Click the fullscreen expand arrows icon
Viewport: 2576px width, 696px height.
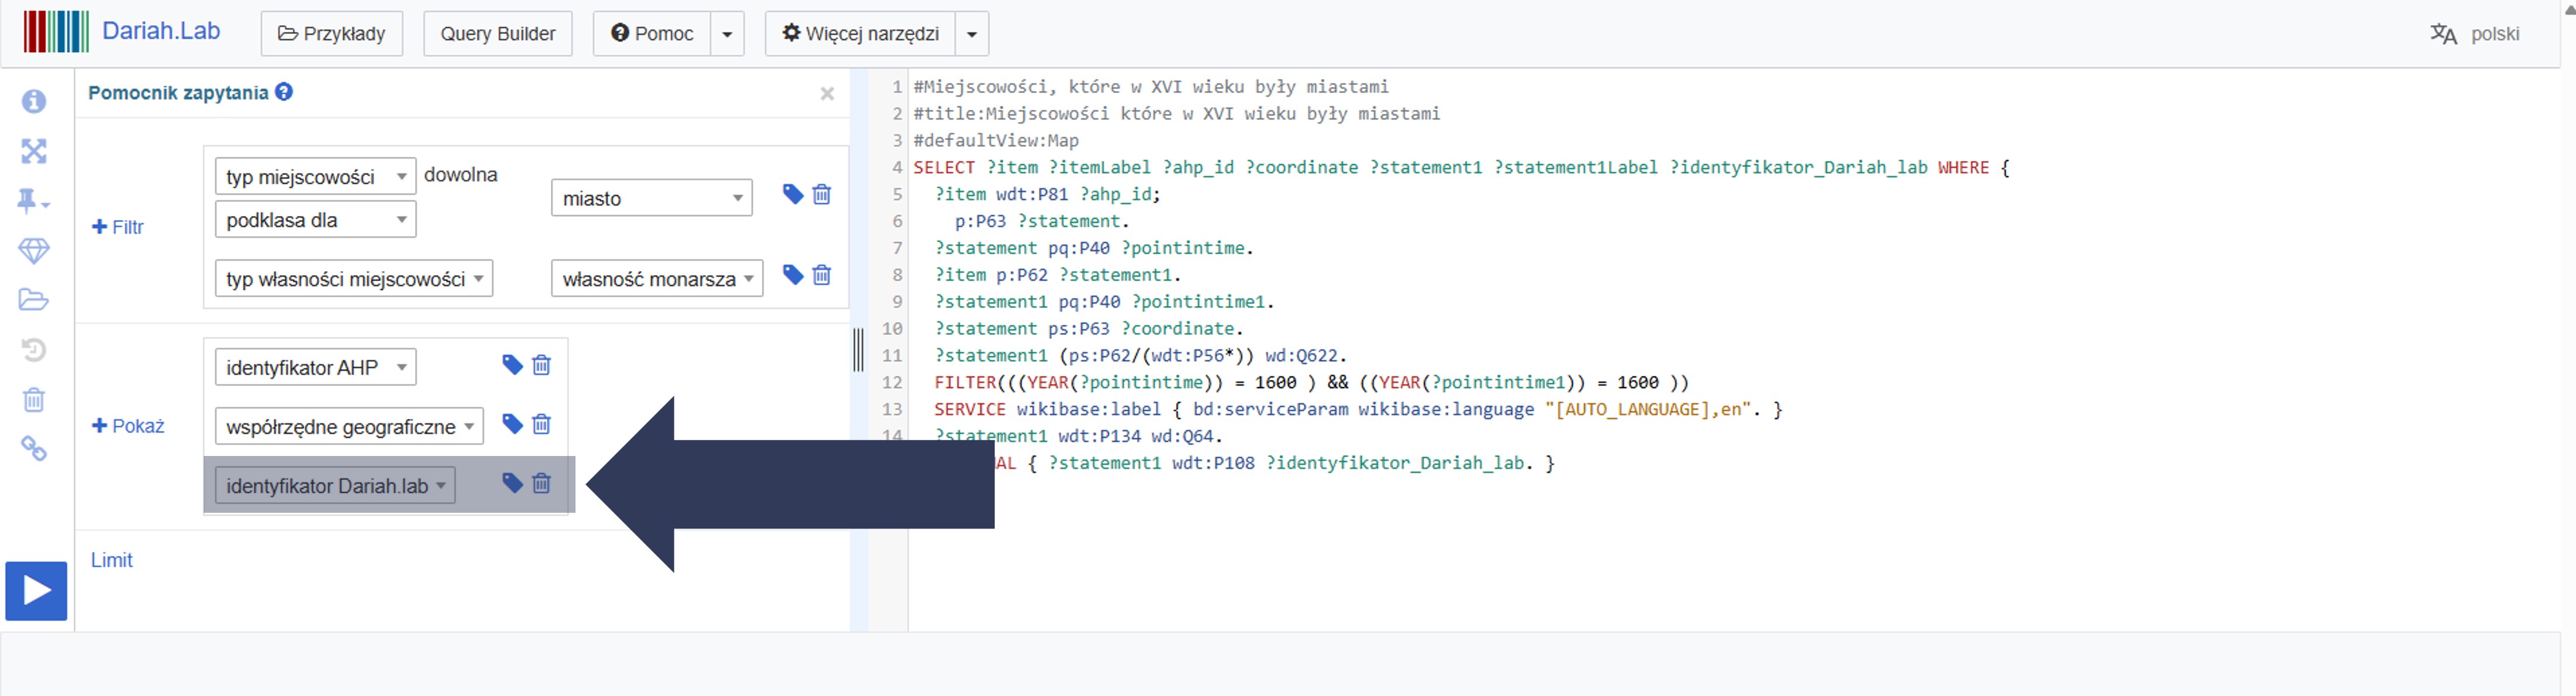34,151
